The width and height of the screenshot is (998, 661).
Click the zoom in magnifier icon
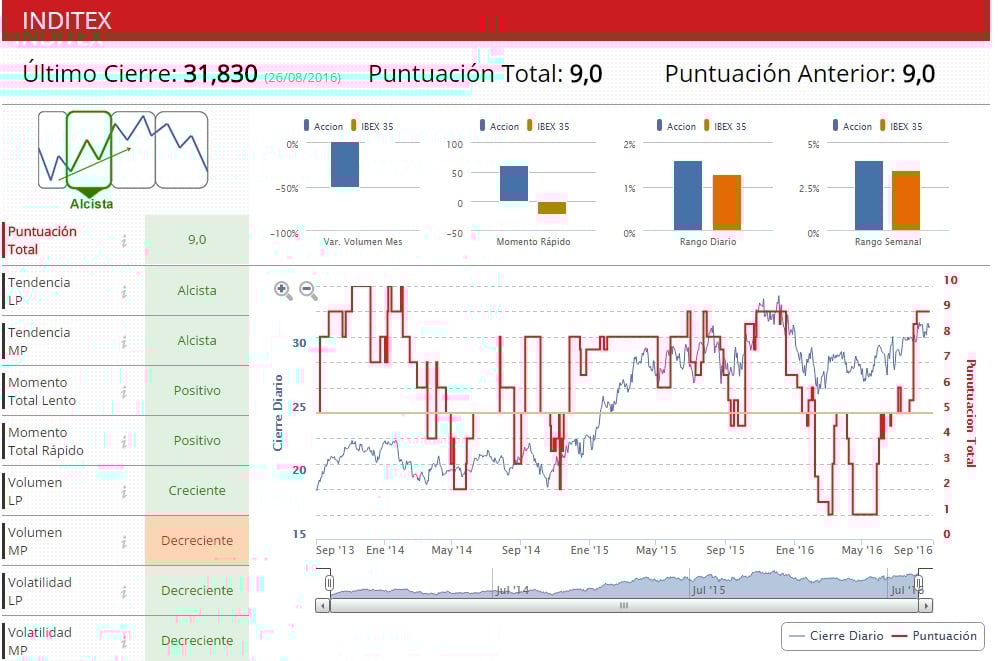click(283, 291)
